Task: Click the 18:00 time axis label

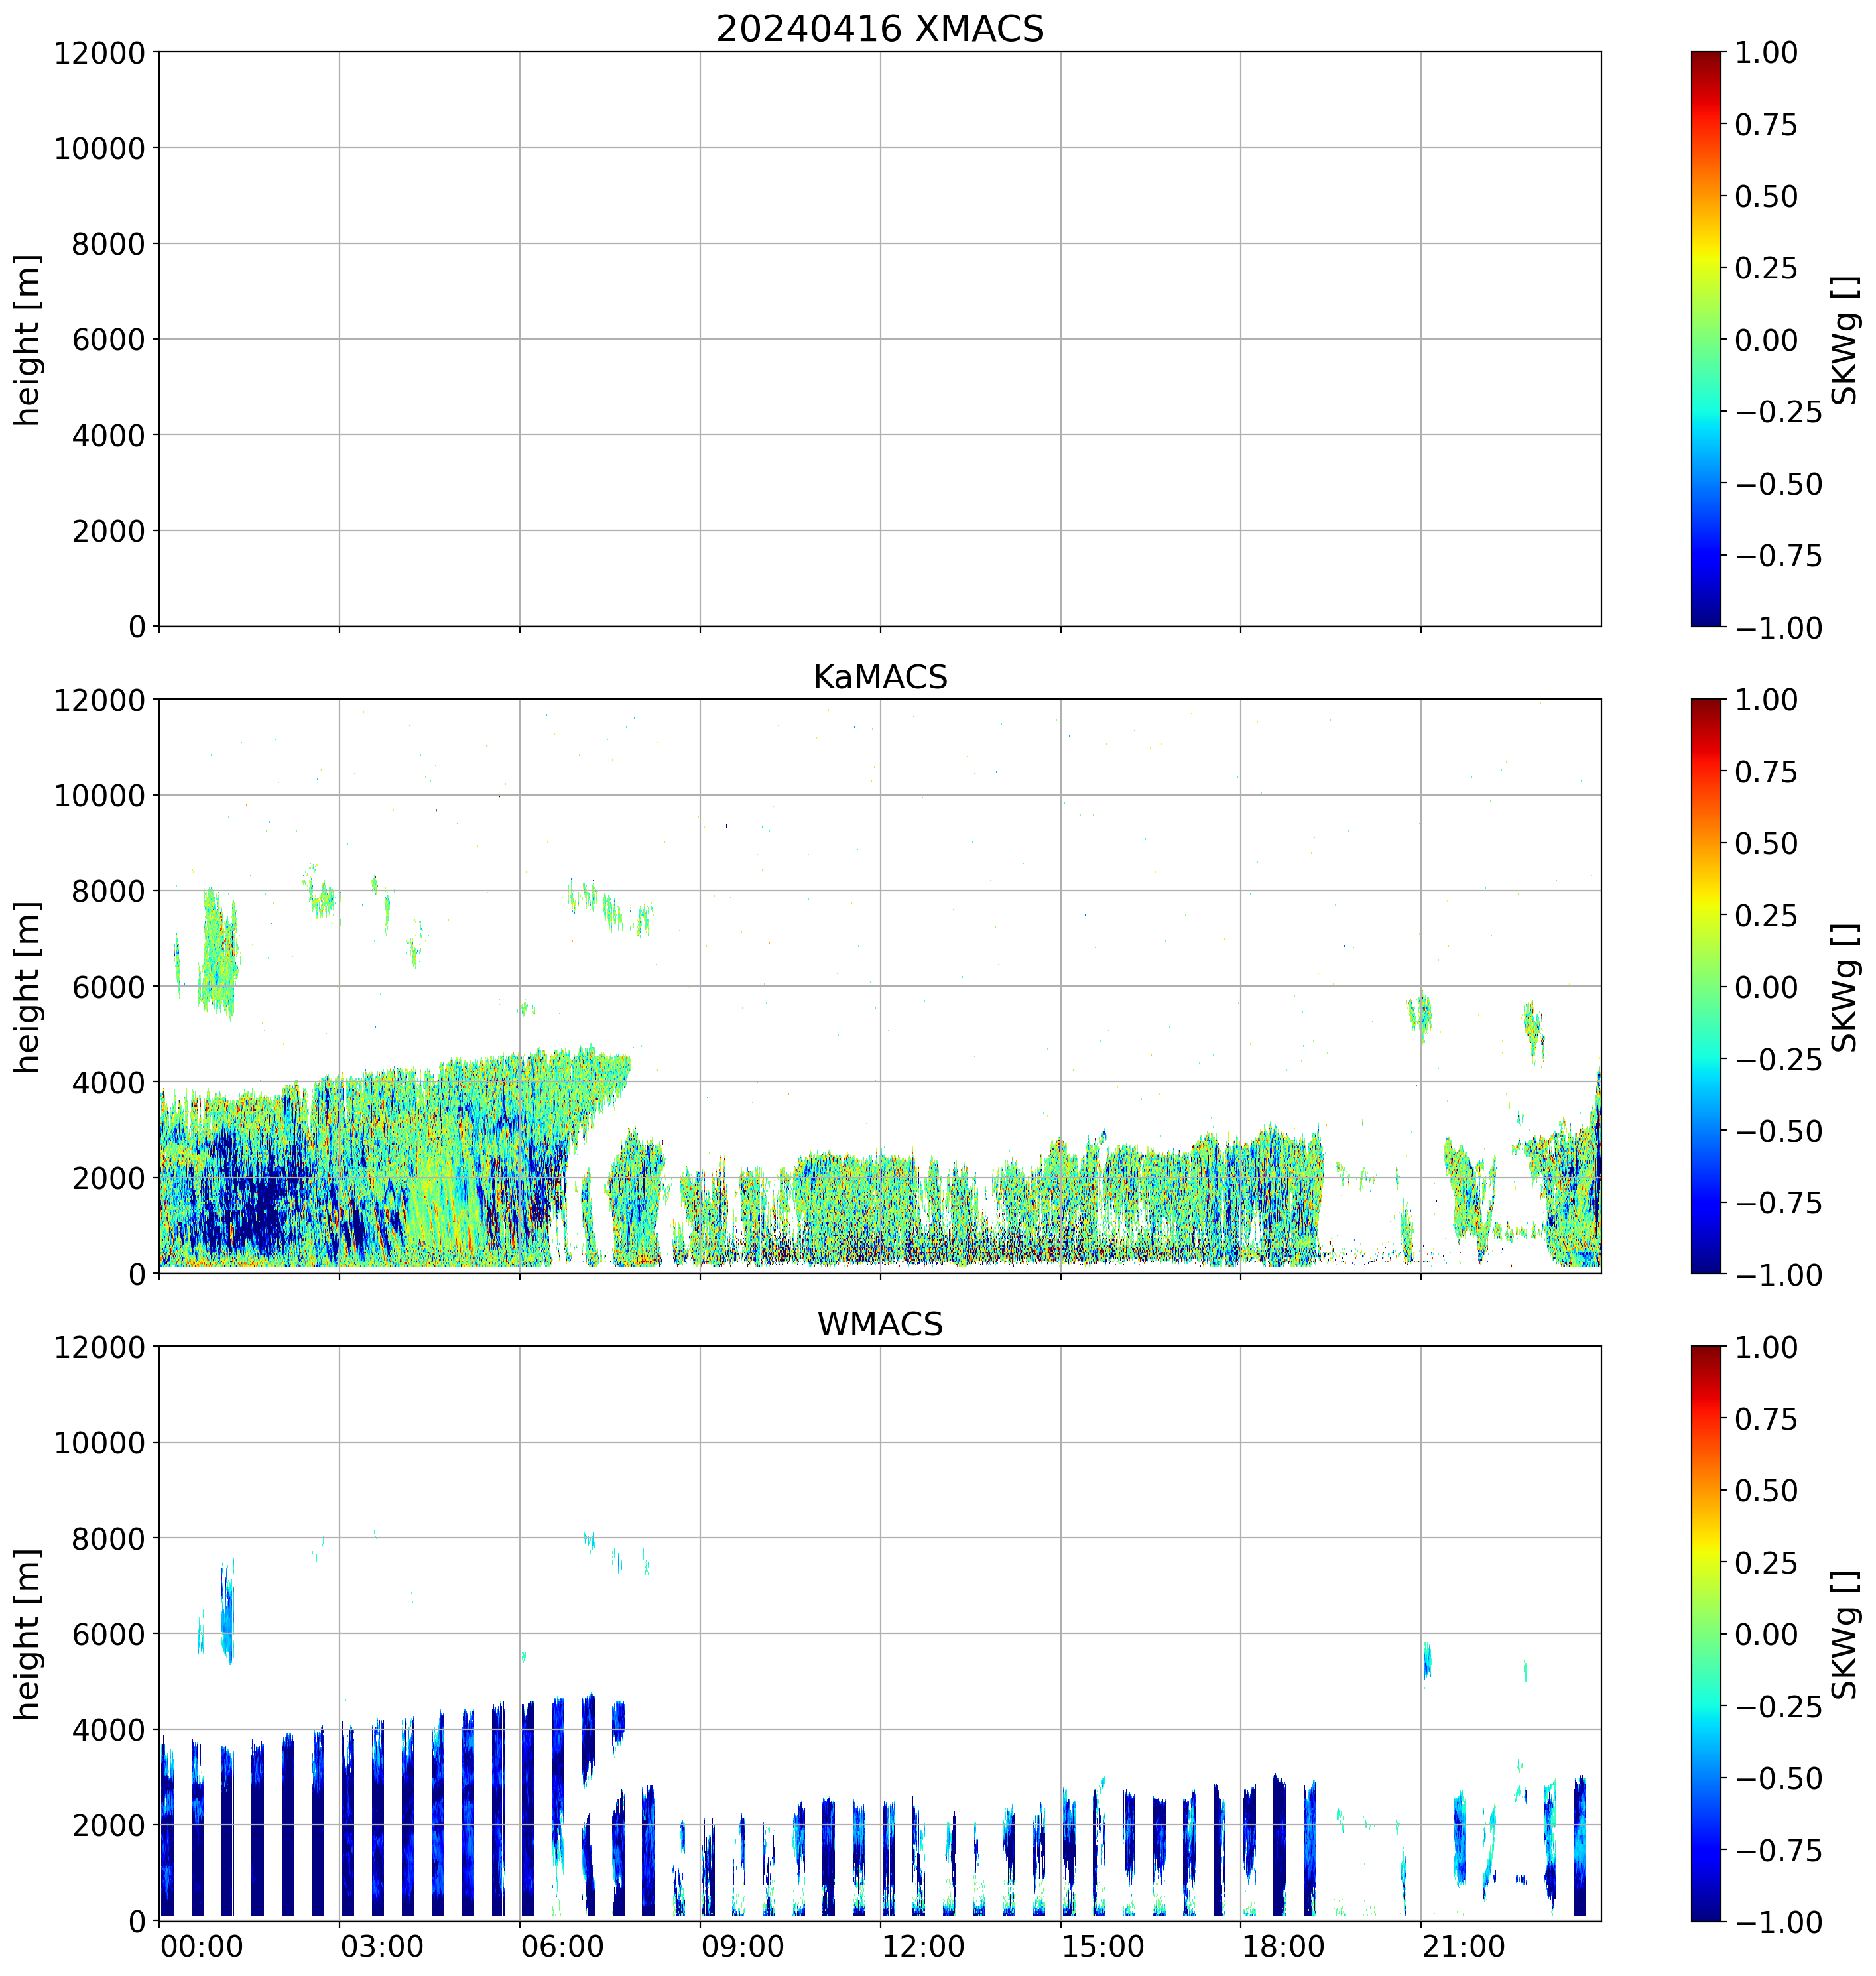Action: (x=1283, y=1947)
